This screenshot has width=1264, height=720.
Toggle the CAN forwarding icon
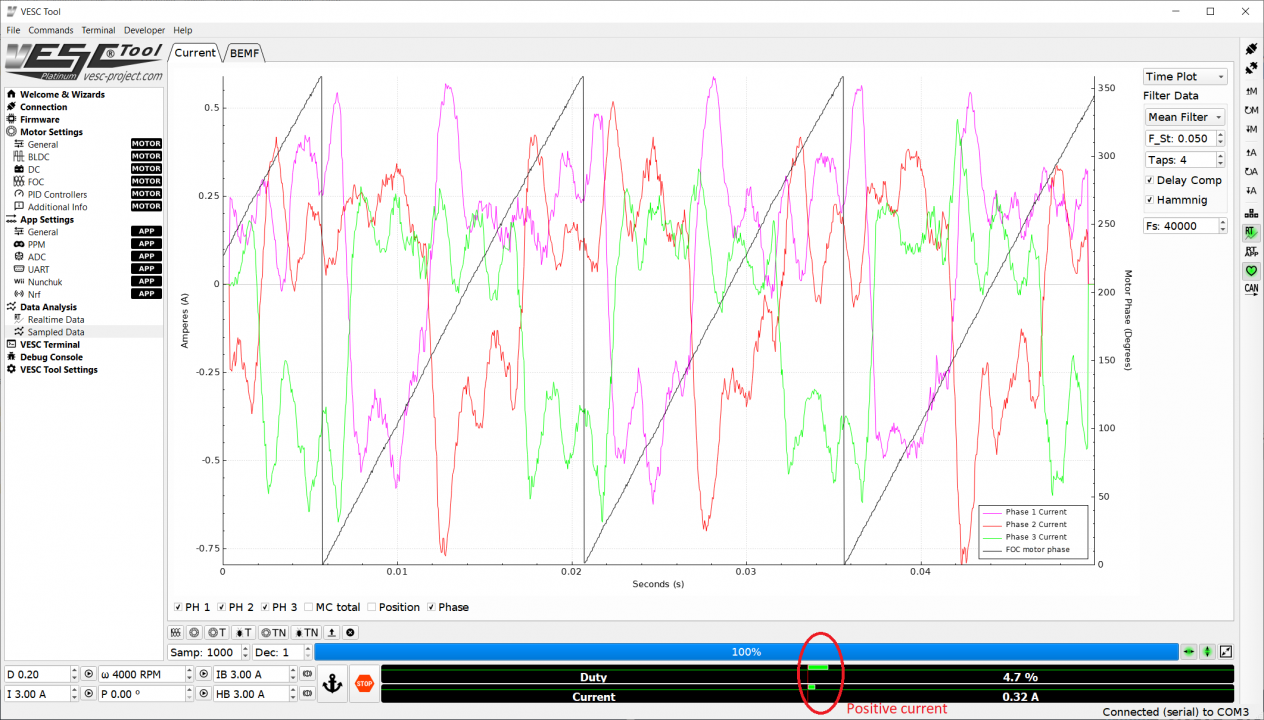(1251, 289)
